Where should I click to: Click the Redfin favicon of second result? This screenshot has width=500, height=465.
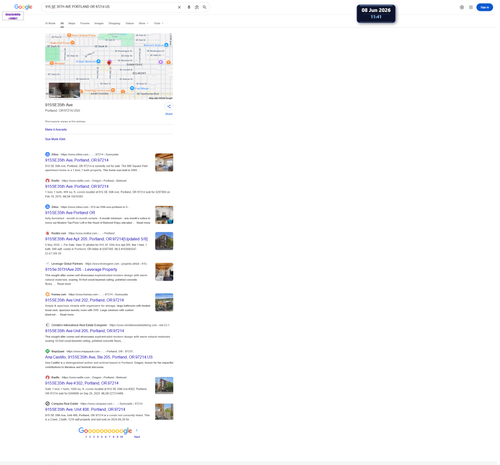tap(47, 181)
